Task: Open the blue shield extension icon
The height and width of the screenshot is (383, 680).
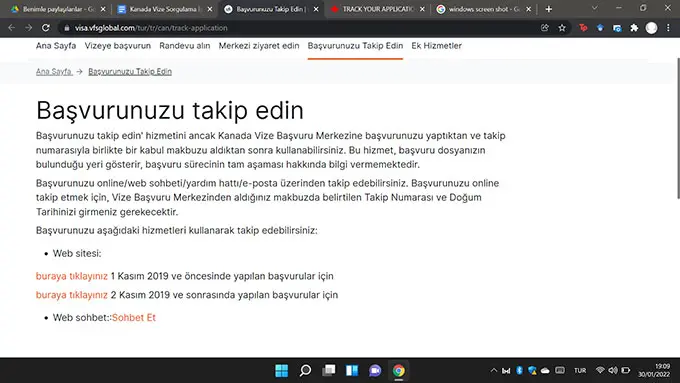Action: click(600, 28)
